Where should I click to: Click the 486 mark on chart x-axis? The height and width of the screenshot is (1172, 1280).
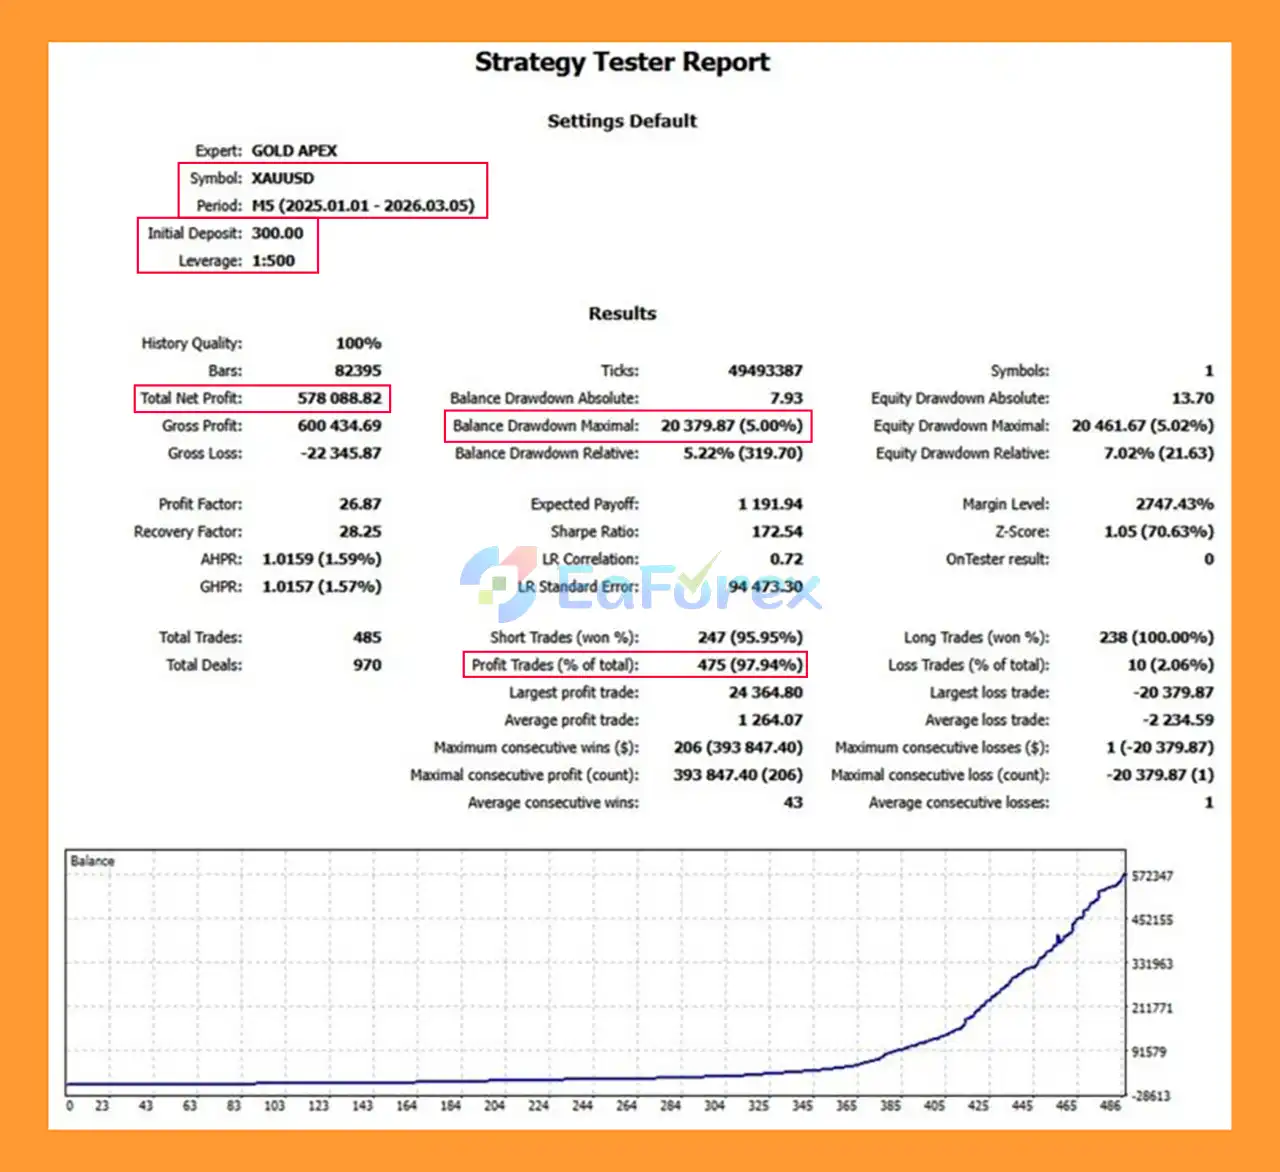[1110, 1106]
